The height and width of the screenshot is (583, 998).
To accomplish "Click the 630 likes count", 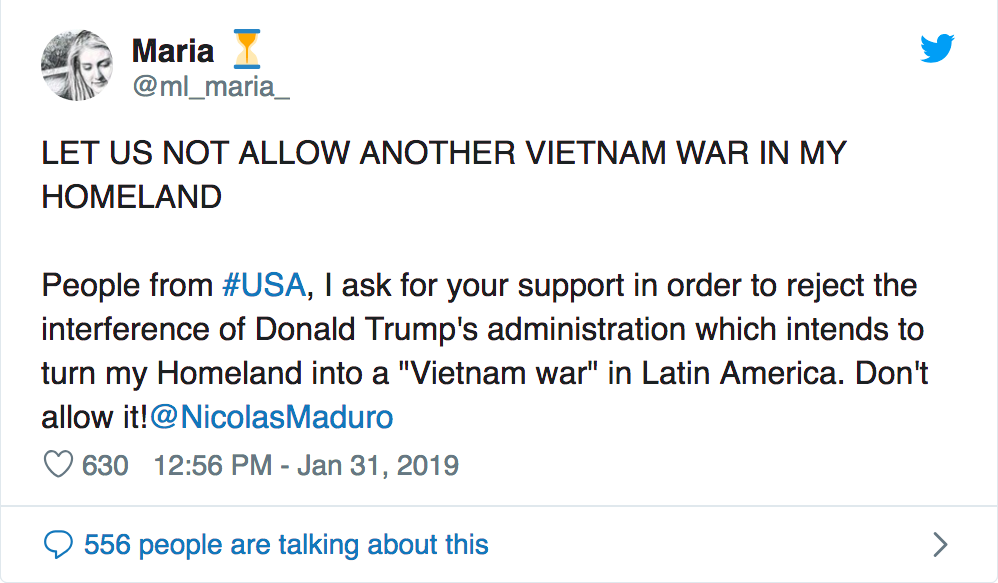I will [105, 465].
